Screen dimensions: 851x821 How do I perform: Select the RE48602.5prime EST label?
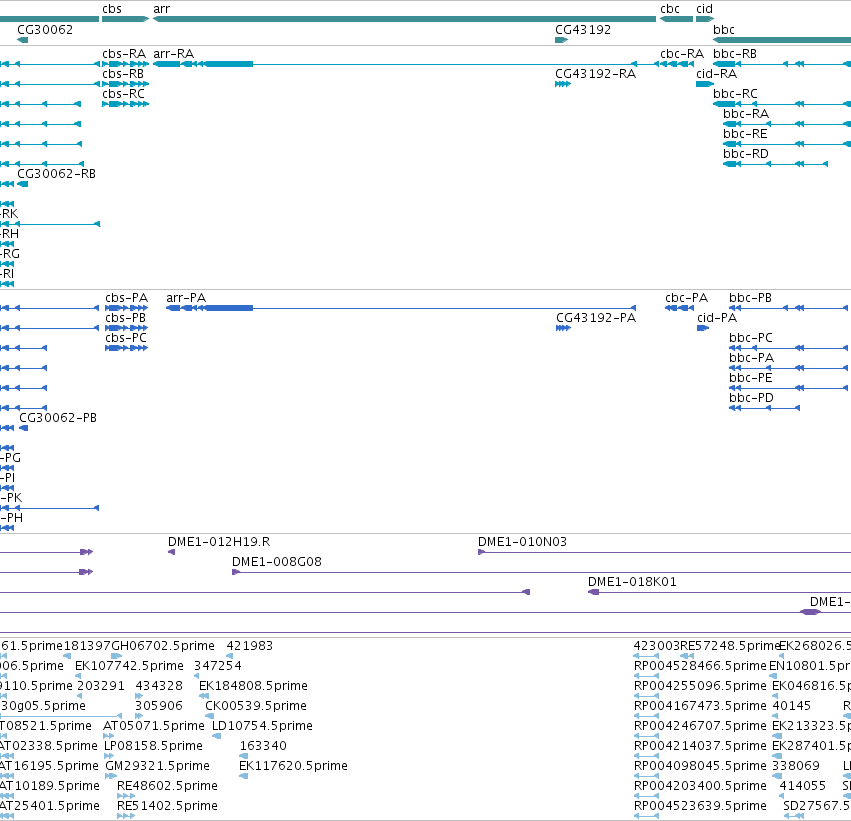pos(167,787)
